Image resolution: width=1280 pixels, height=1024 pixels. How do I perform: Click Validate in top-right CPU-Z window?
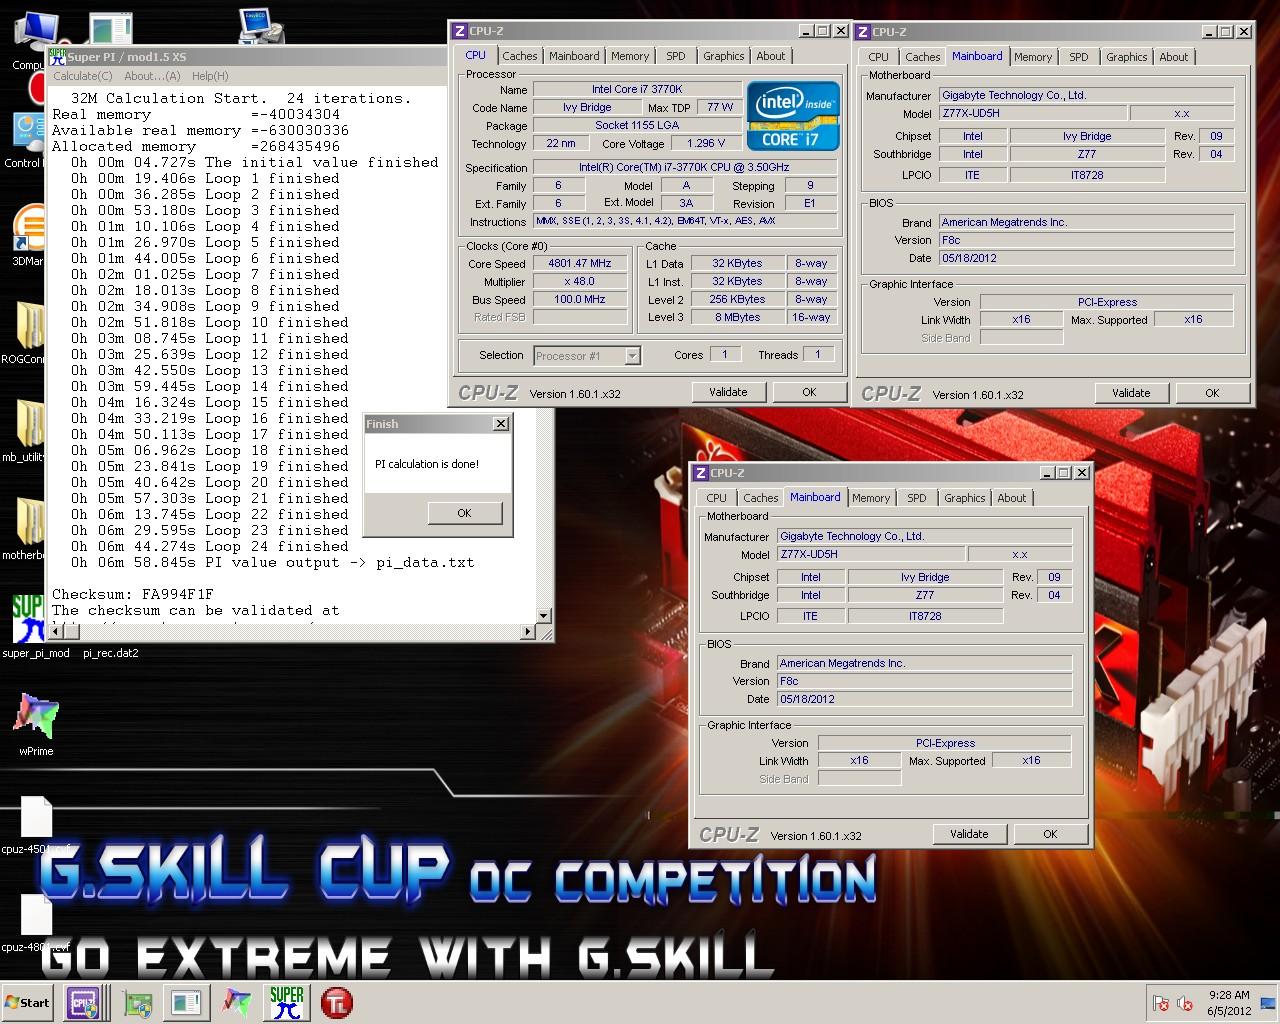[1131, 393]
